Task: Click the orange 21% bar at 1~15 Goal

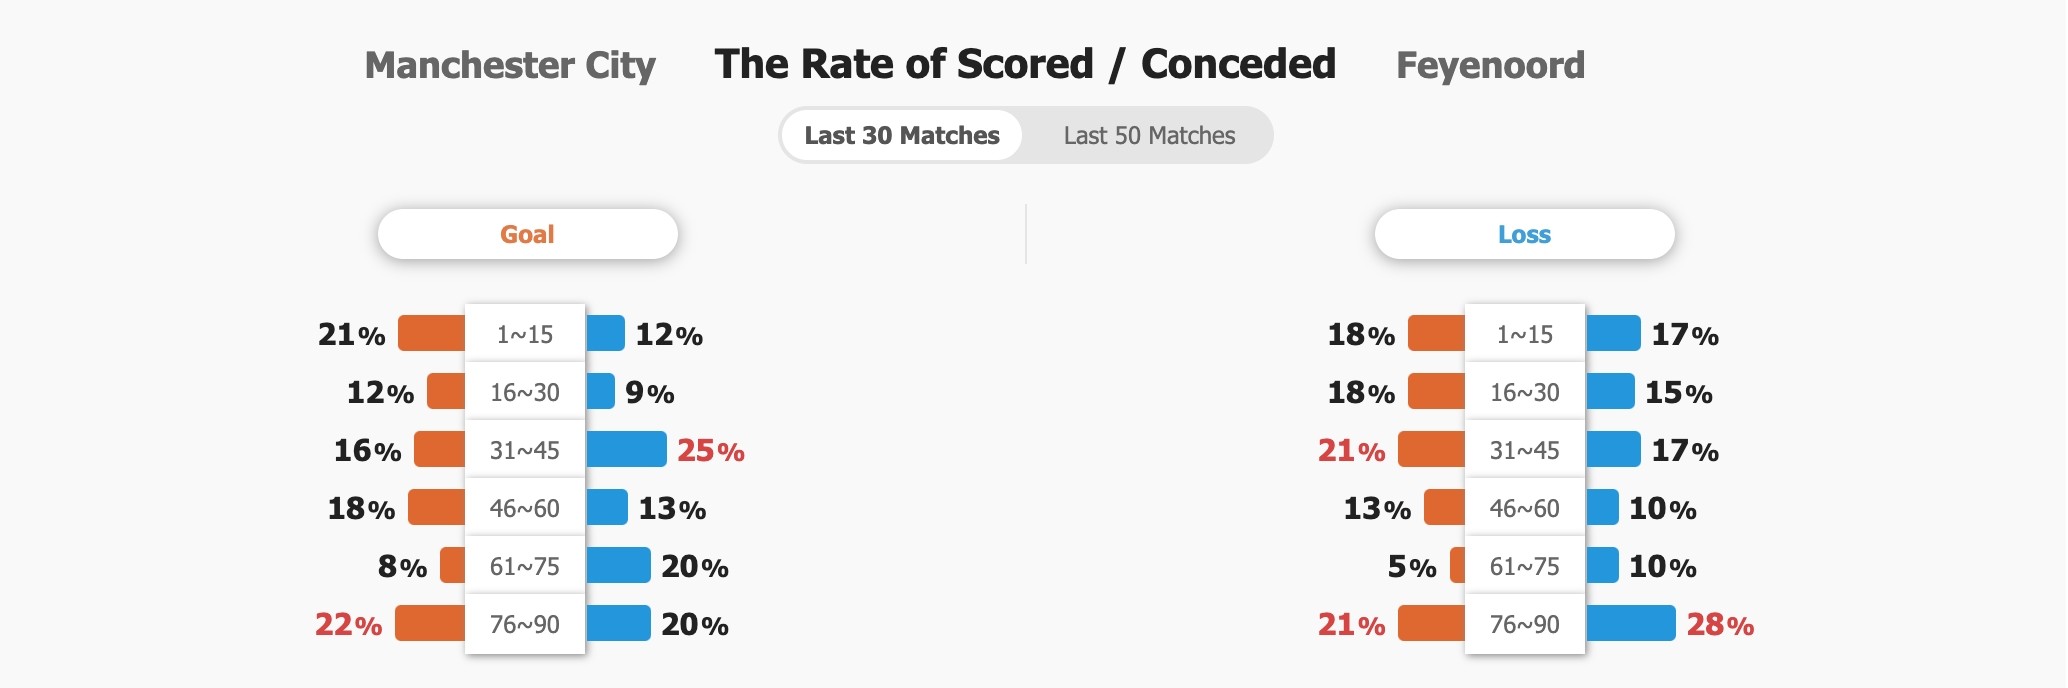Action: (x=431, y=333)
